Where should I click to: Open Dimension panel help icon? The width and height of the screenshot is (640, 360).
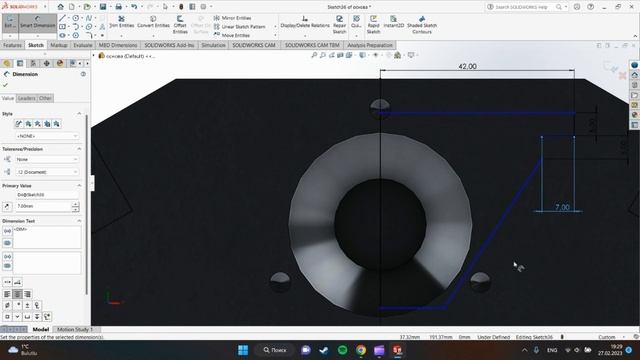click(x=83, y=74)
